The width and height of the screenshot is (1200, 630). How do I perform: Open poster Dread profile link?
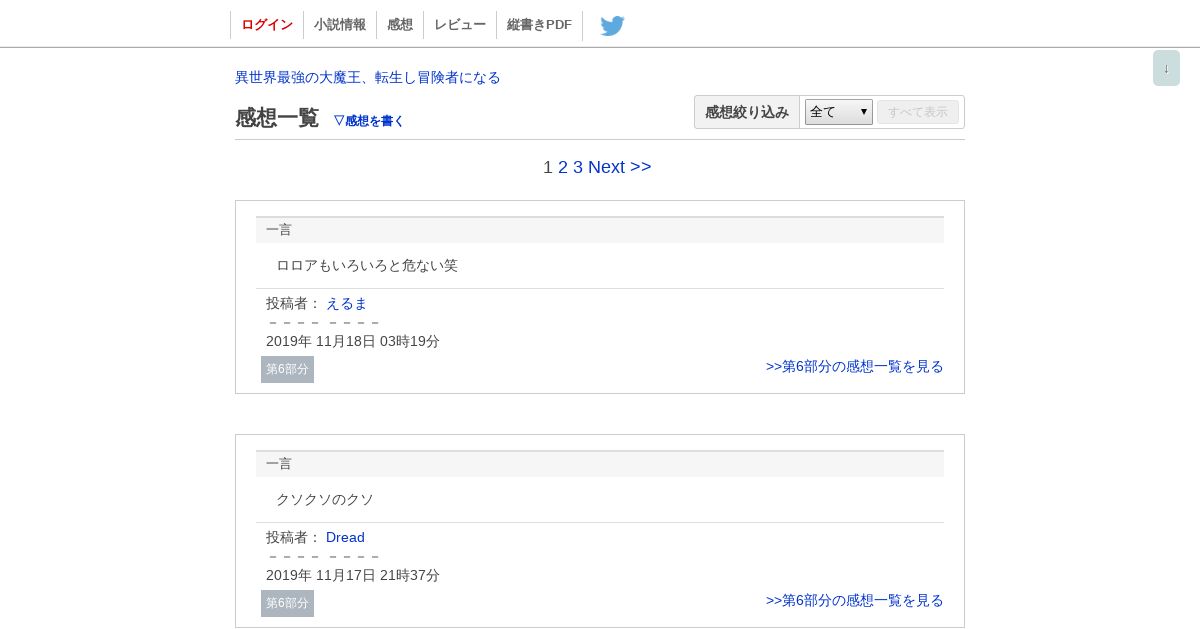click(x=345, y=537)
